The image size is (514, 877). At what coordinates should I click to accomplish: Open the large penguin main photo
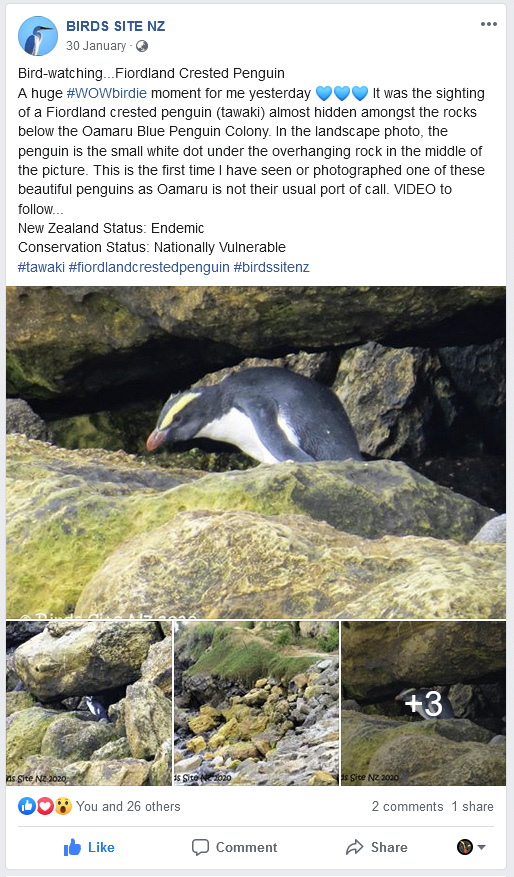pos(256,452)
